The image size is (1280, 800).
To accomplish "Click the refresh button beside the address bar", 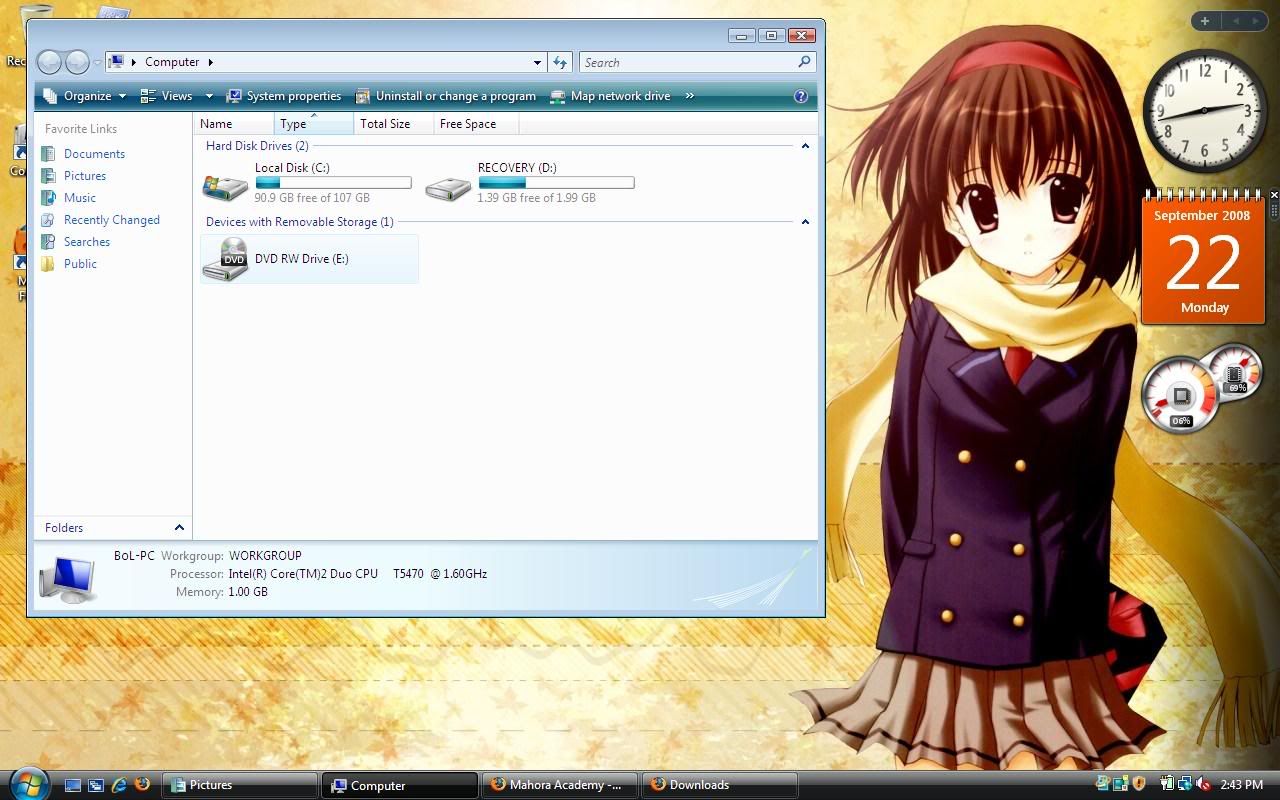I will [560, 62].
